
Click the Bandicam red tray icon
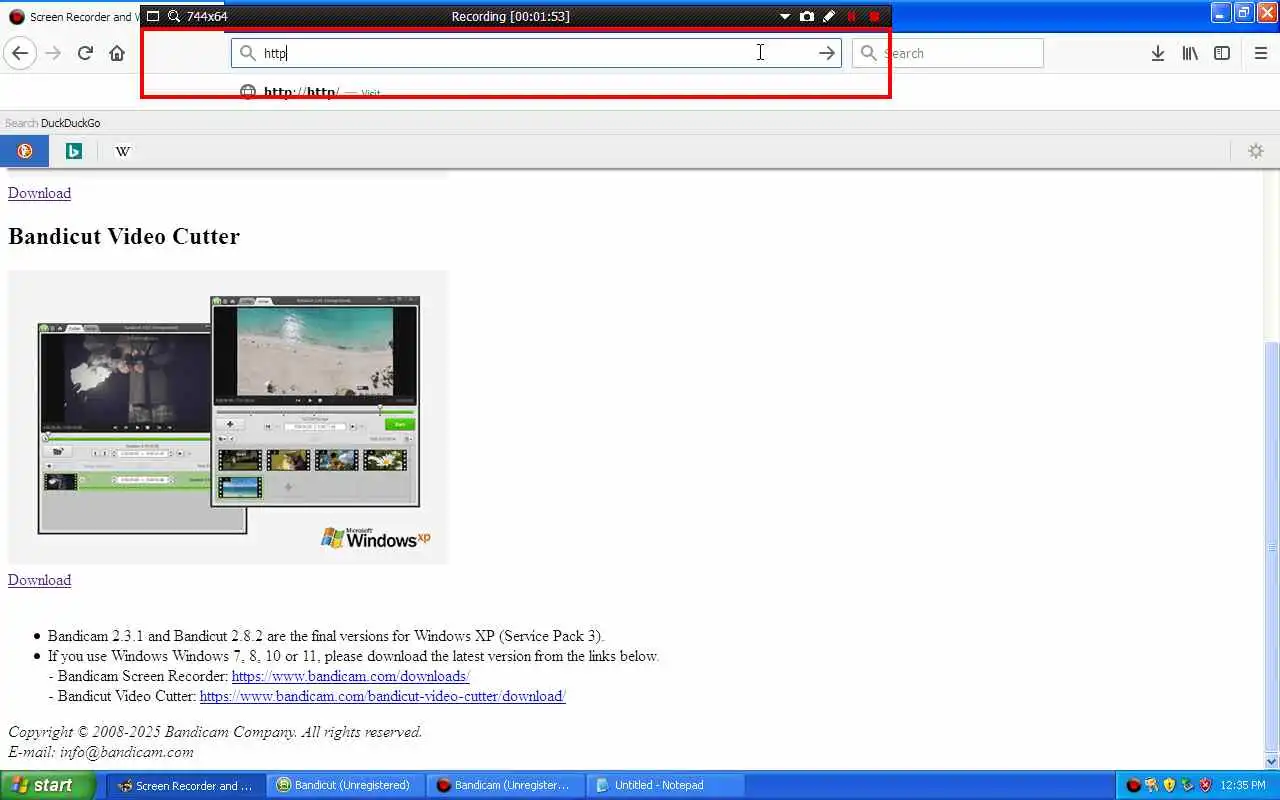click(x=1133, y=785)
